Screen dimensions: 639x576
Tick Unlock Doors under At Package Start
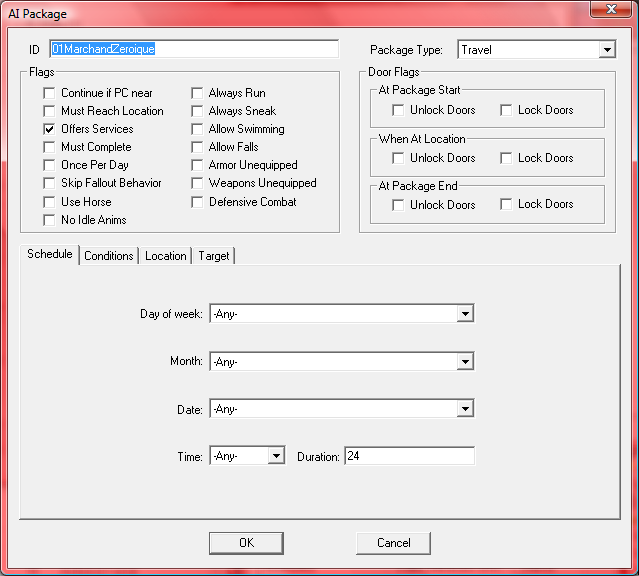point(399,110)
